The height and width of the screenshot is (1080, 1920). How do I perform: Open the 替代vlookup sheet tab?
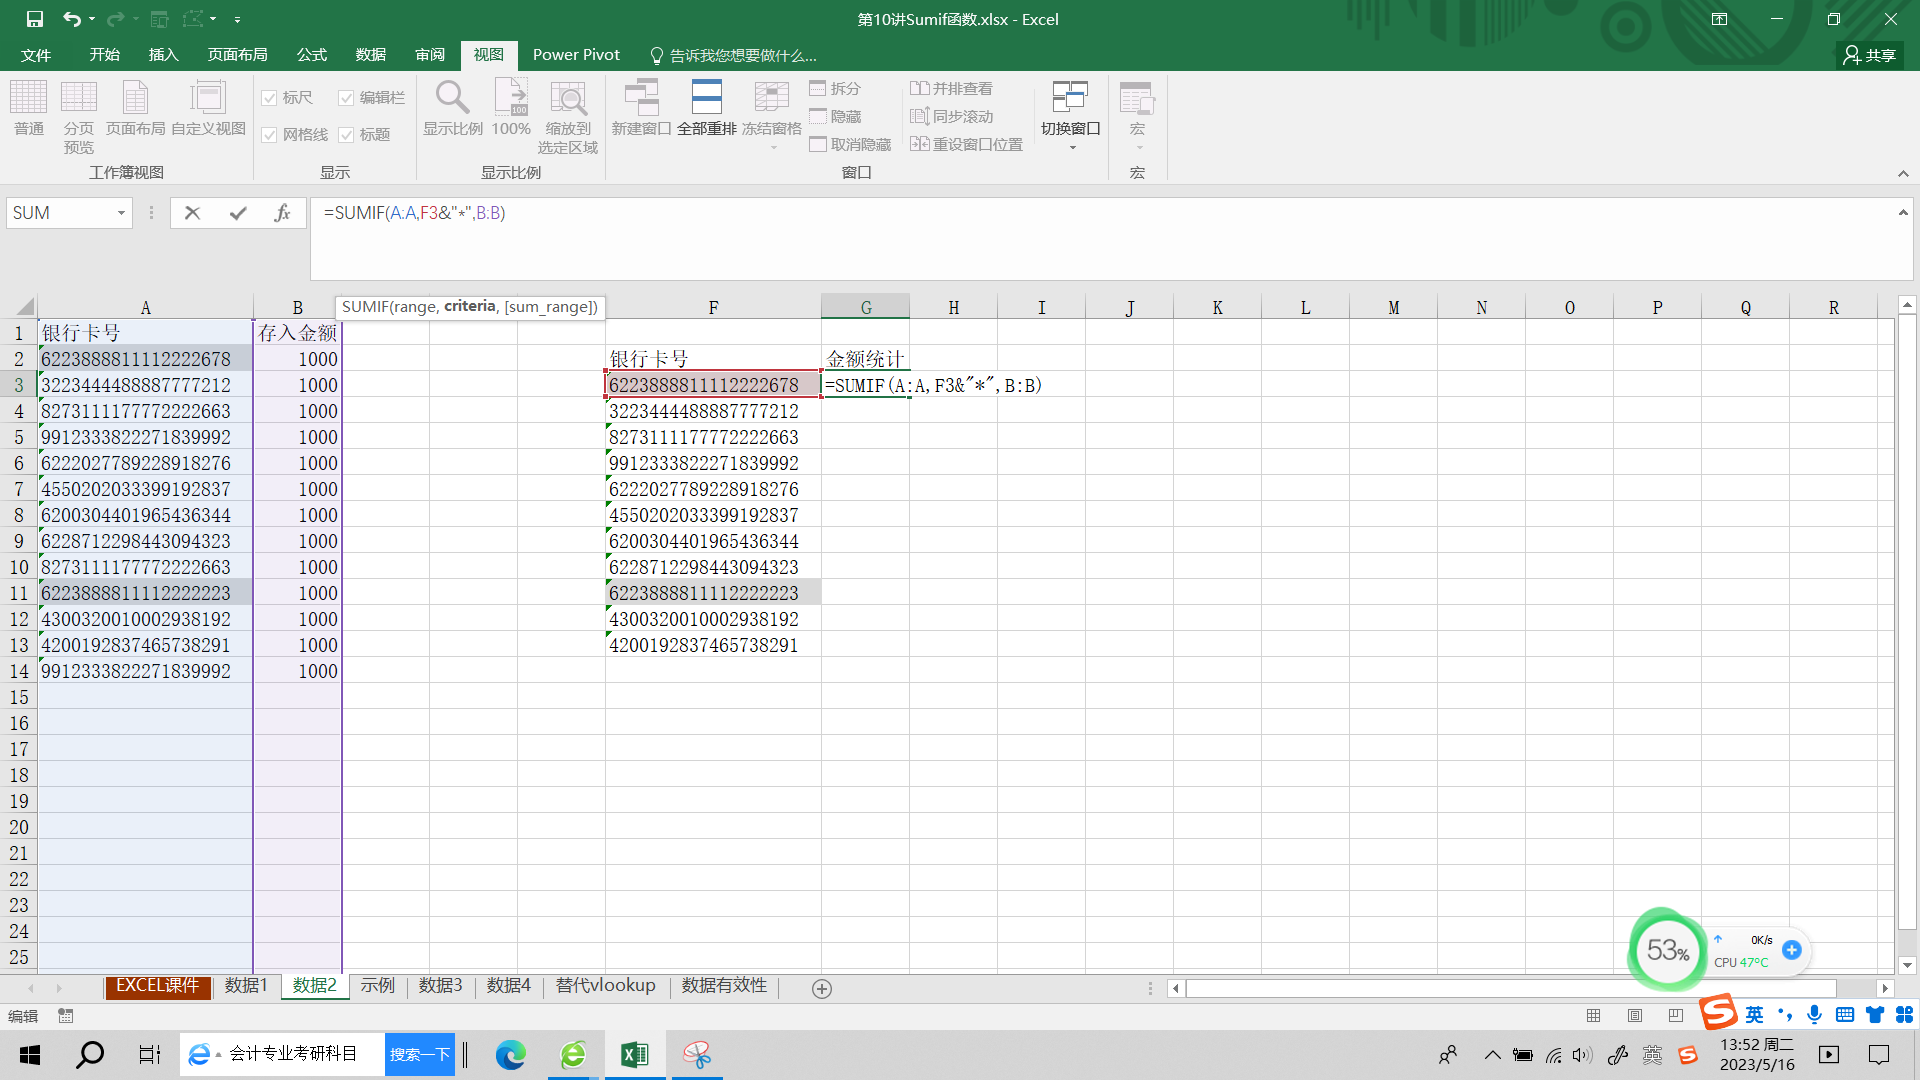point(605,986)
